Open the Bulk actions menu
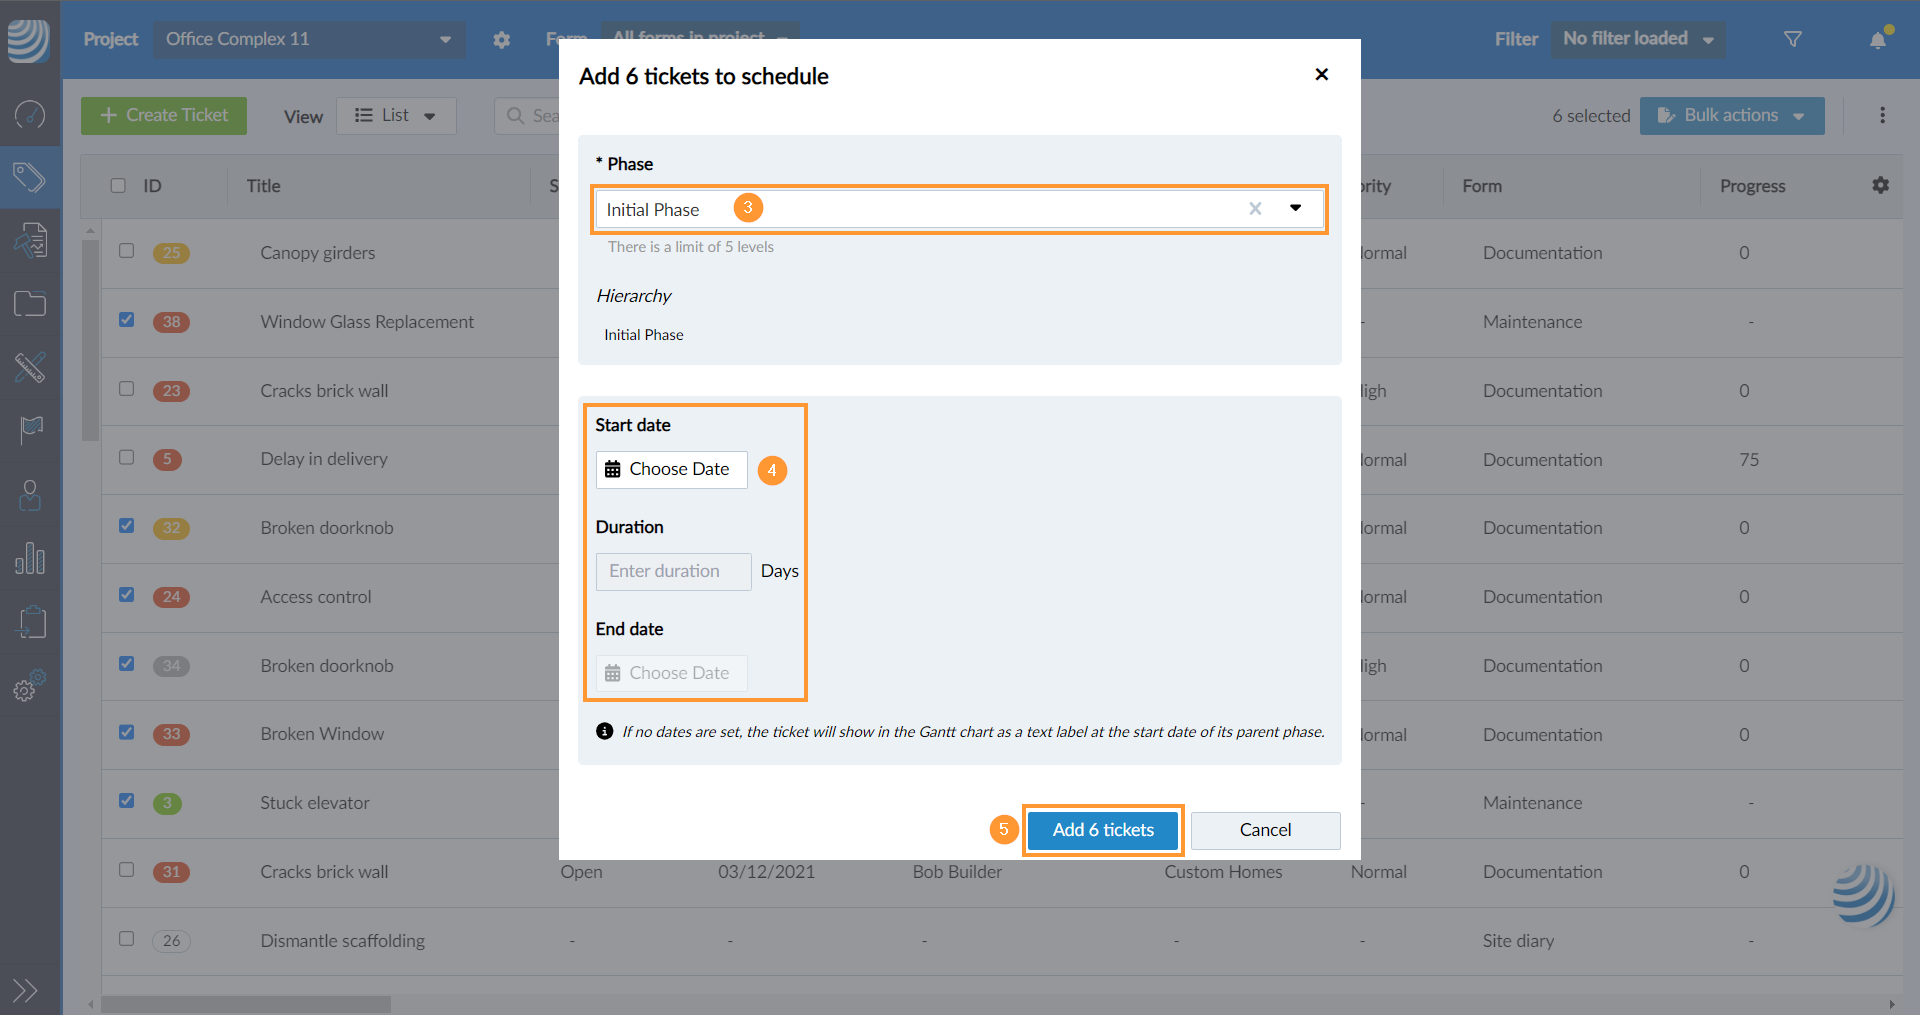 (1731, 116)
